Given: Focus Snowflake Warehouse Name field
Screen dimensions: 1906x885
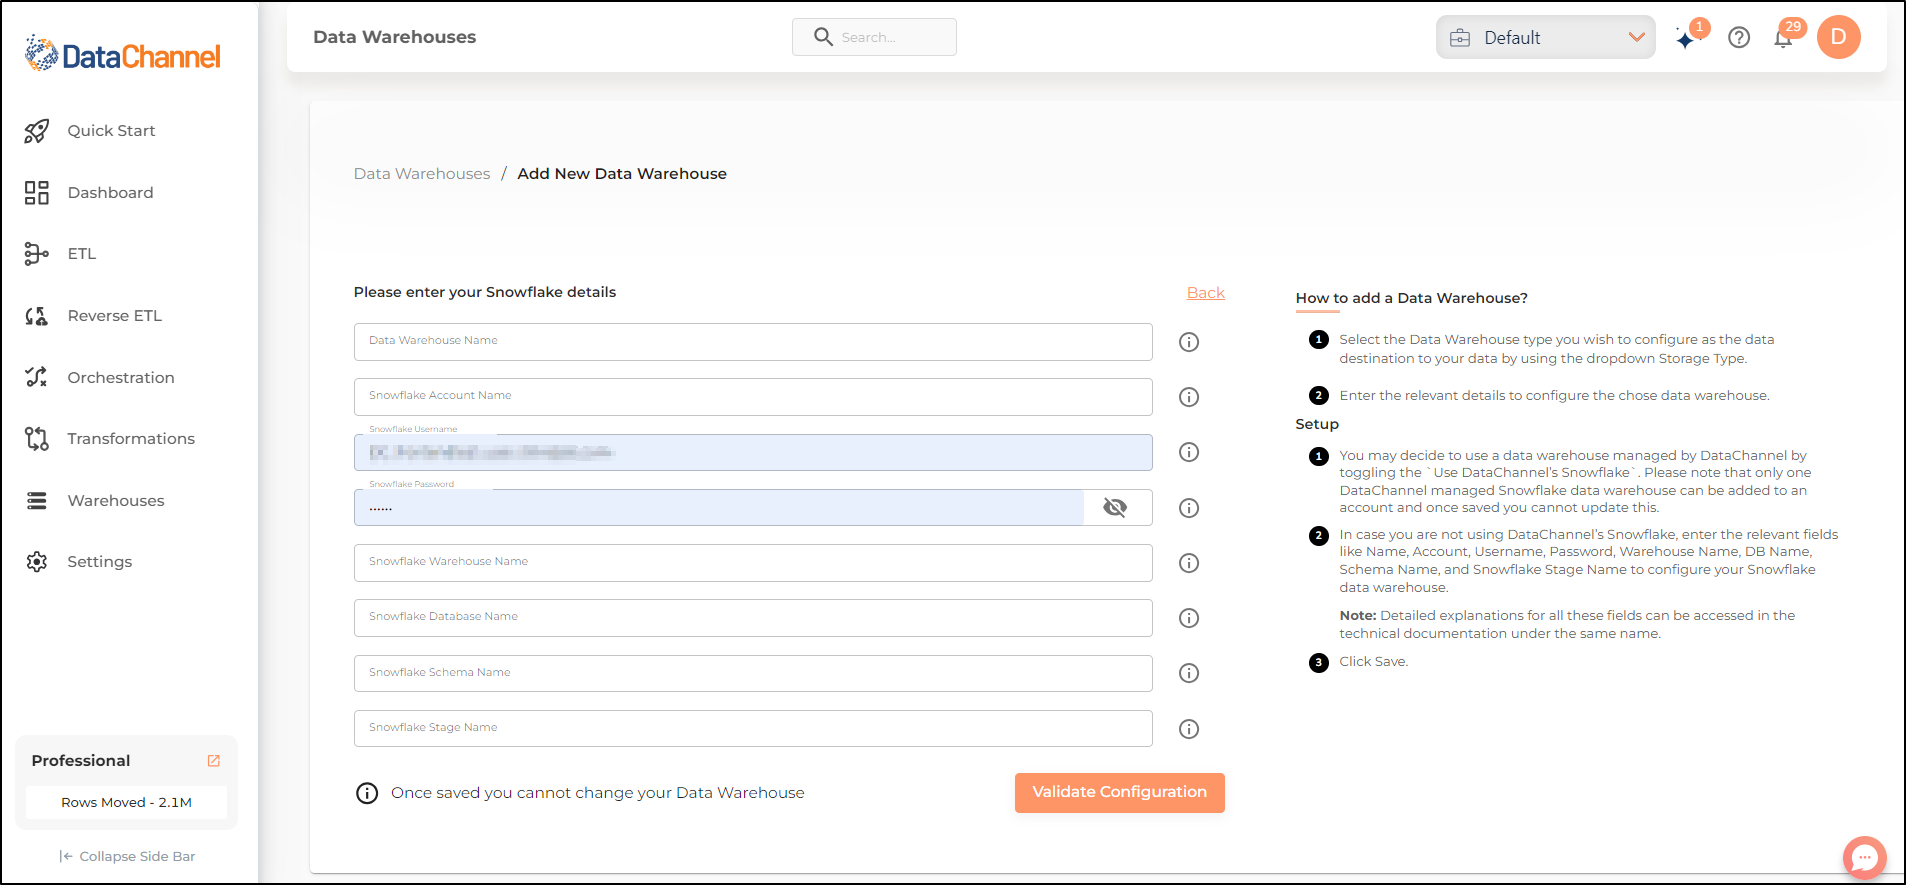Looking at the screenshot, I should click(x=753, y=563).
